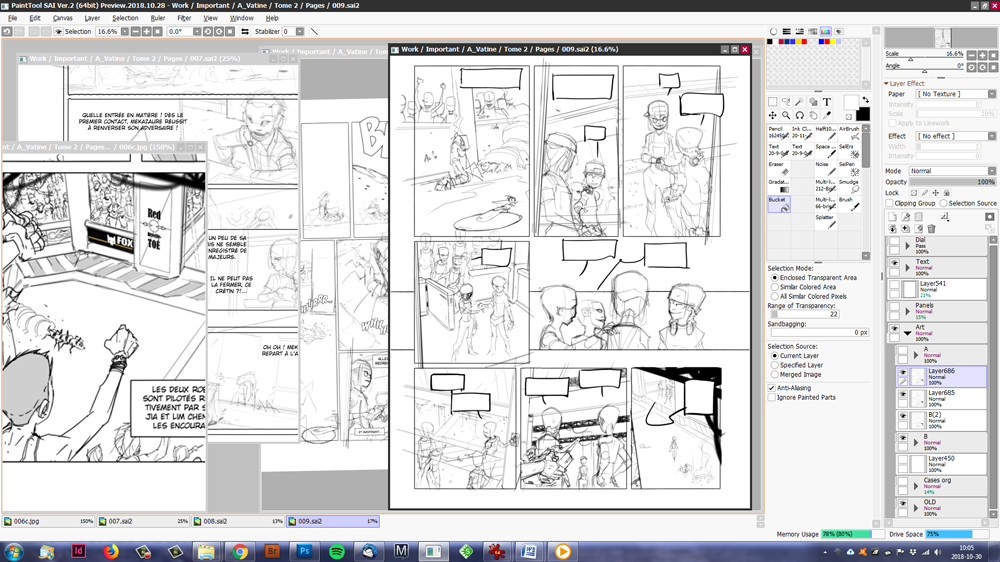Image resolution: width=1000 pixels, height=562 pixels.
Task: Hide the Art layer group
Action: point(895,329)
